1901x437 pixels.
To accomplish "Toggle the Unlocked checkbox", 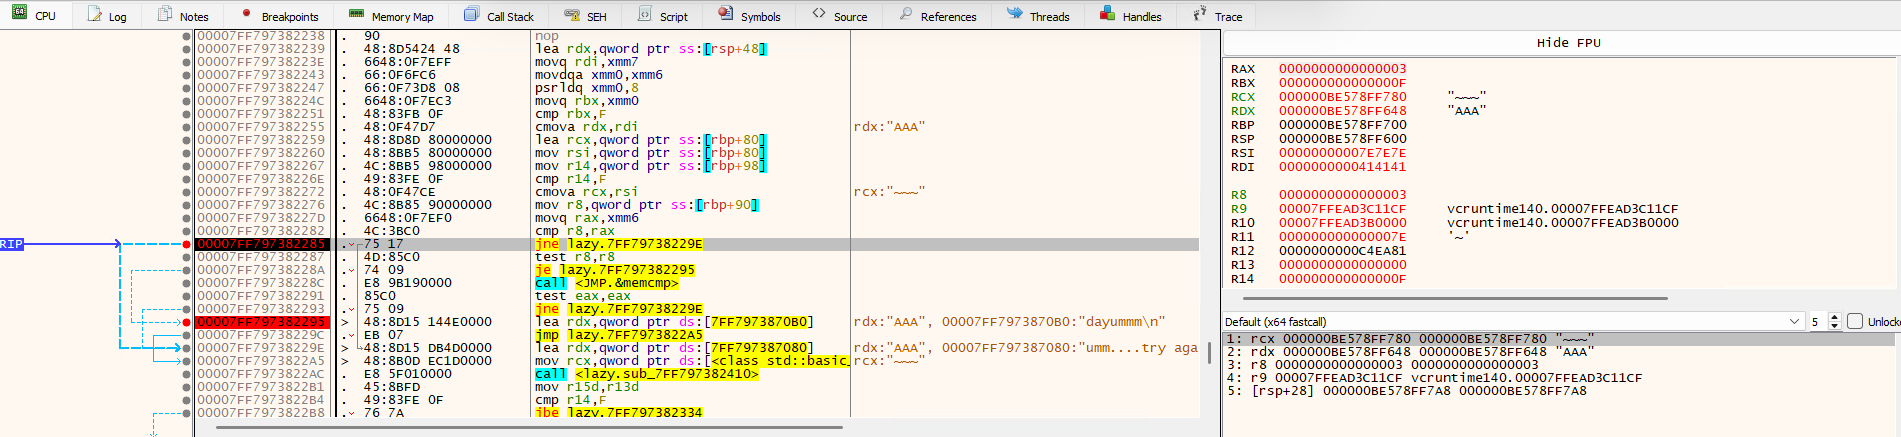I will (x=1855, y=322).
